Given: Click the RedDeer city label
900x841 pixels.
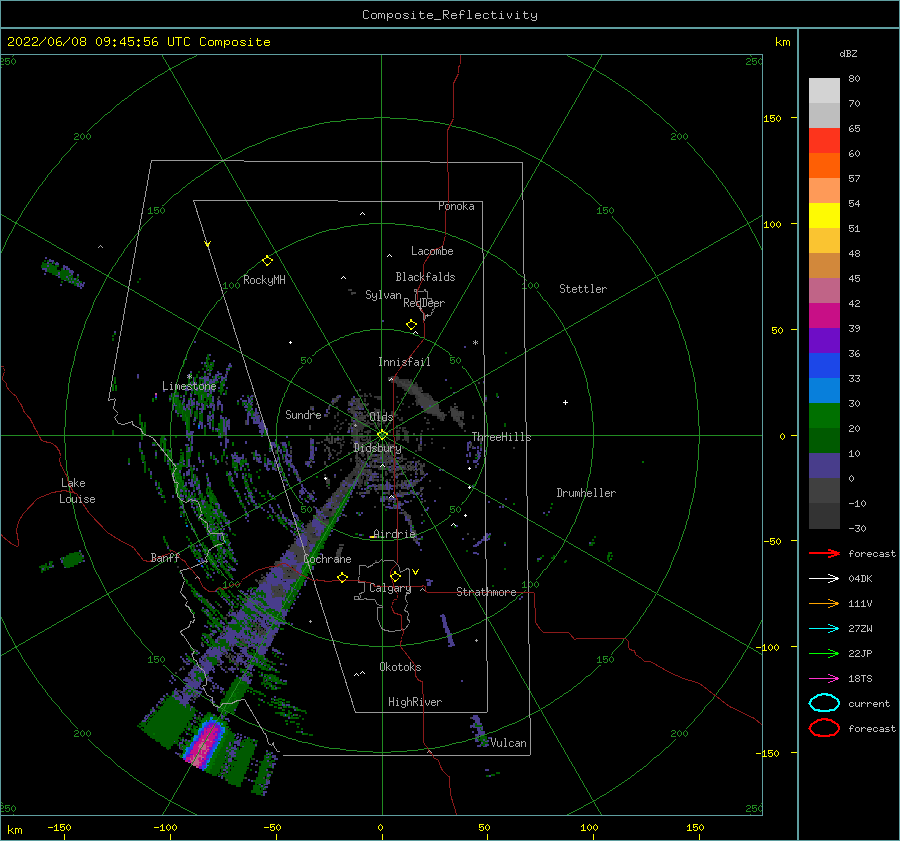Looking at the screenshot, I should [424, 303].
